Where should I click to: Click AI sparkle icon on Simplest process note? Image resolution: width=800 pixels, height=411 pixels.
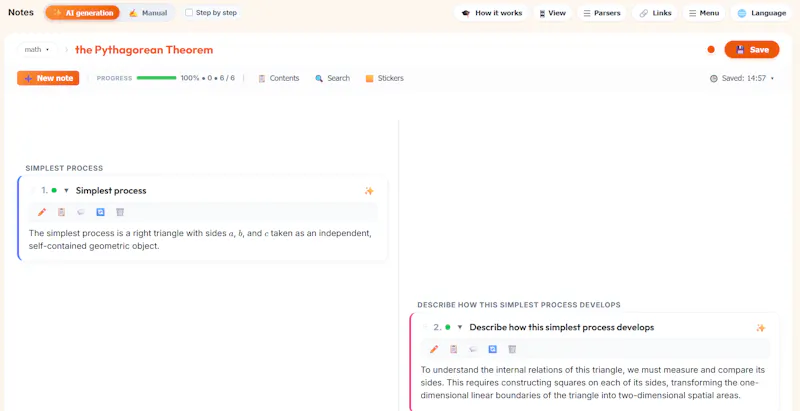pyautogui.click(x=369, y=191)
